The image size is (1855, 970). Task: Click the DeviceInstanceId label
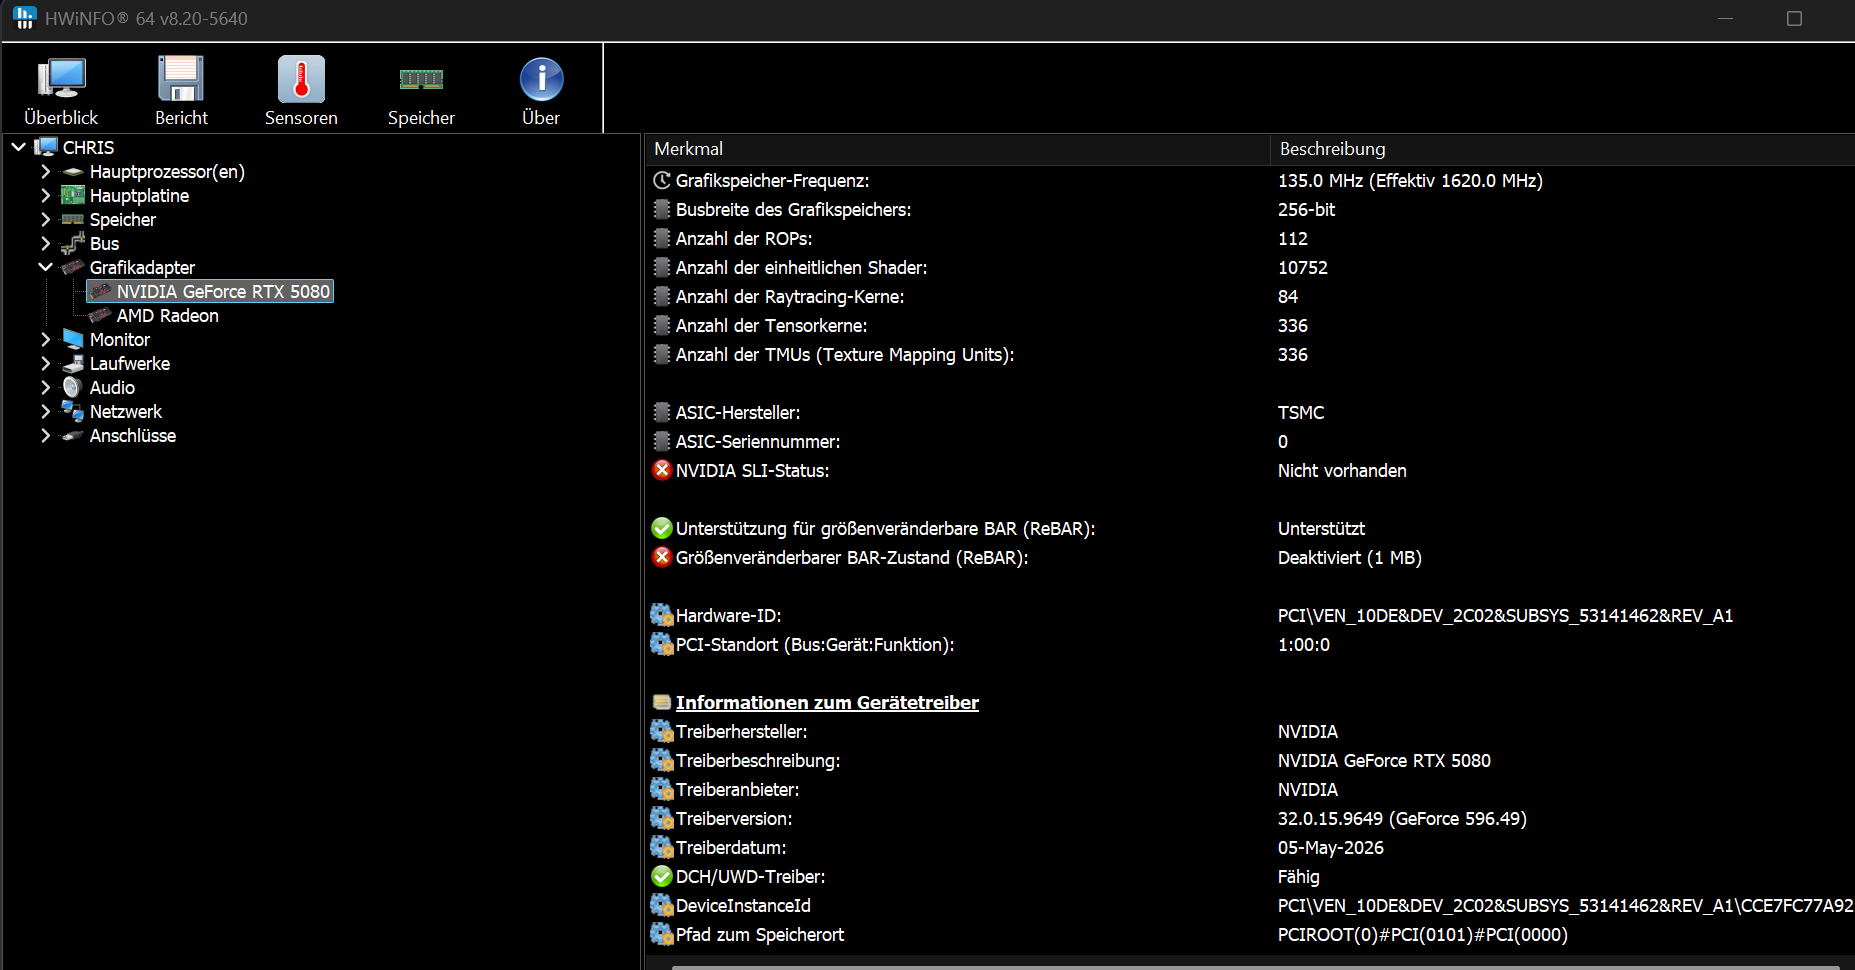point(743,905)
